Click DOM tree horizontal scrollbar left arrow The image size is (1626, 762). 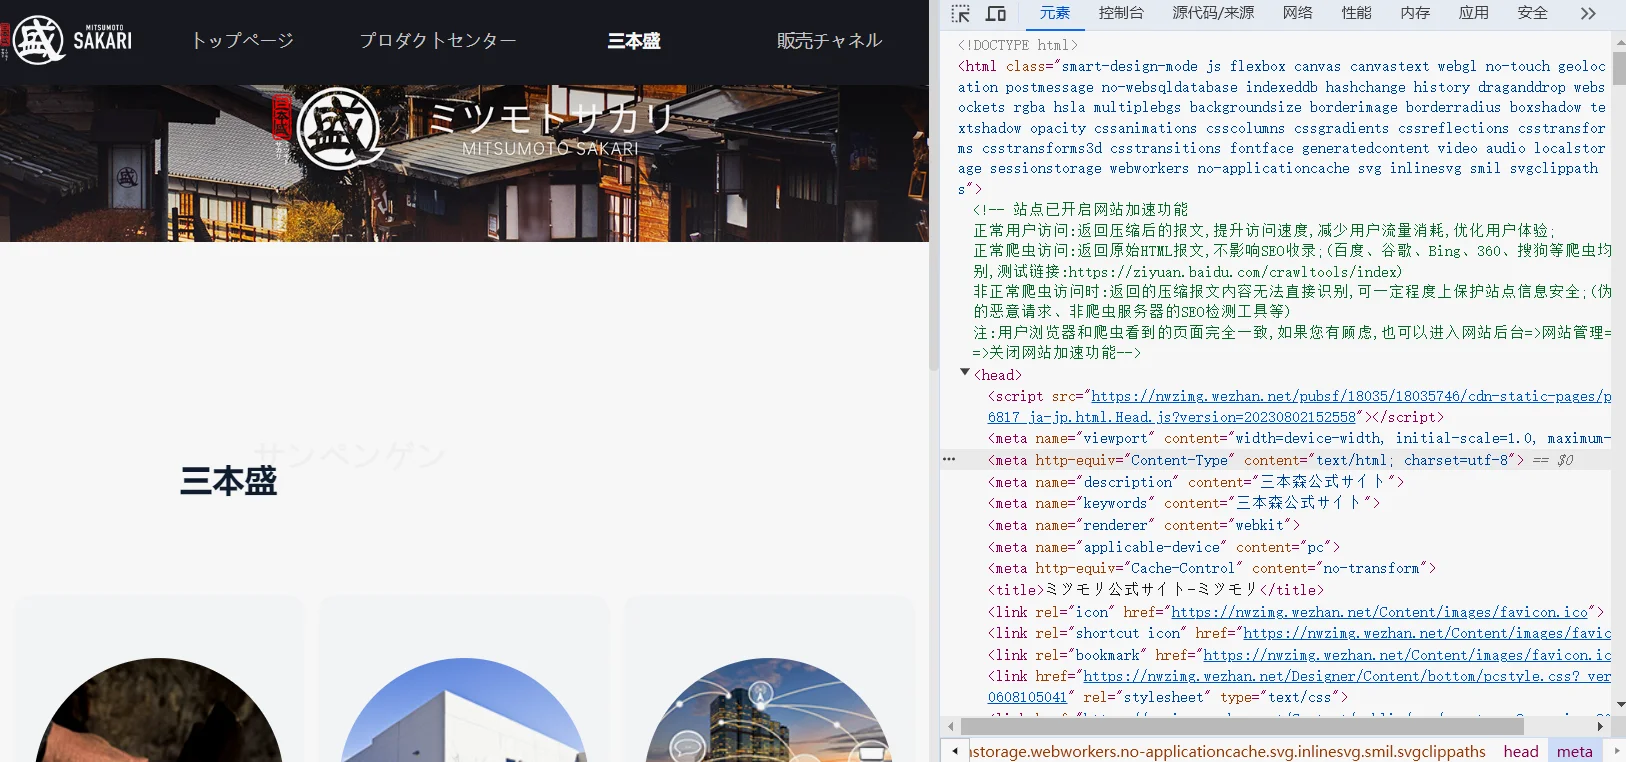(x=950, y=726)
